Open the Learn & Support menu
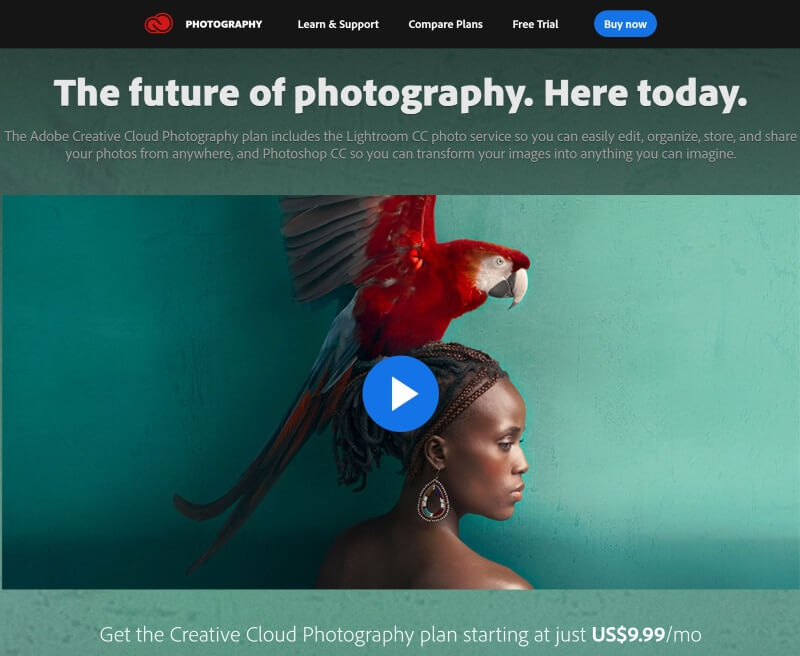This screenshot has width=800, height=656. pyautogui.click(x=338, y=24)
